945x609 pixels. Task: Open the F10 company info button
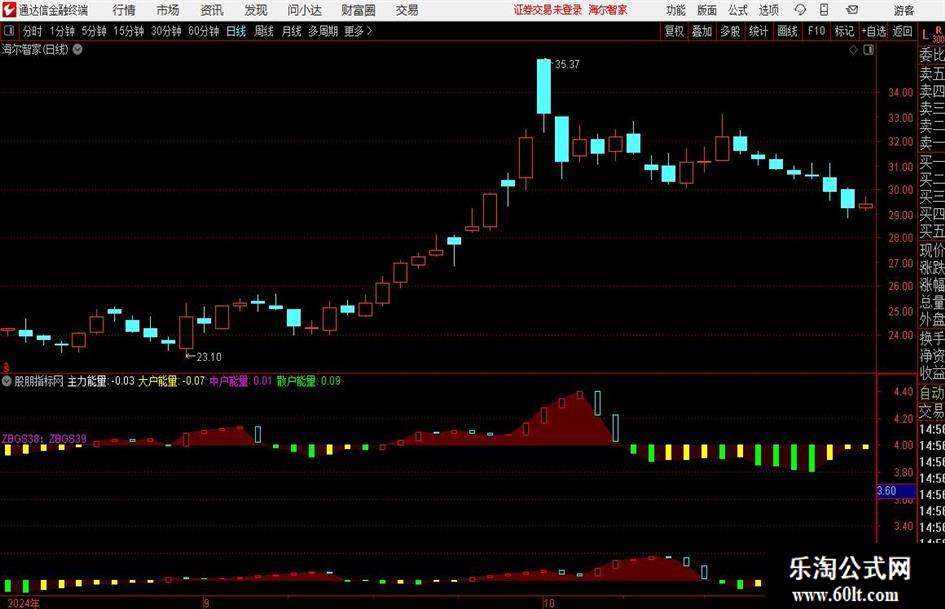[816, 31]
